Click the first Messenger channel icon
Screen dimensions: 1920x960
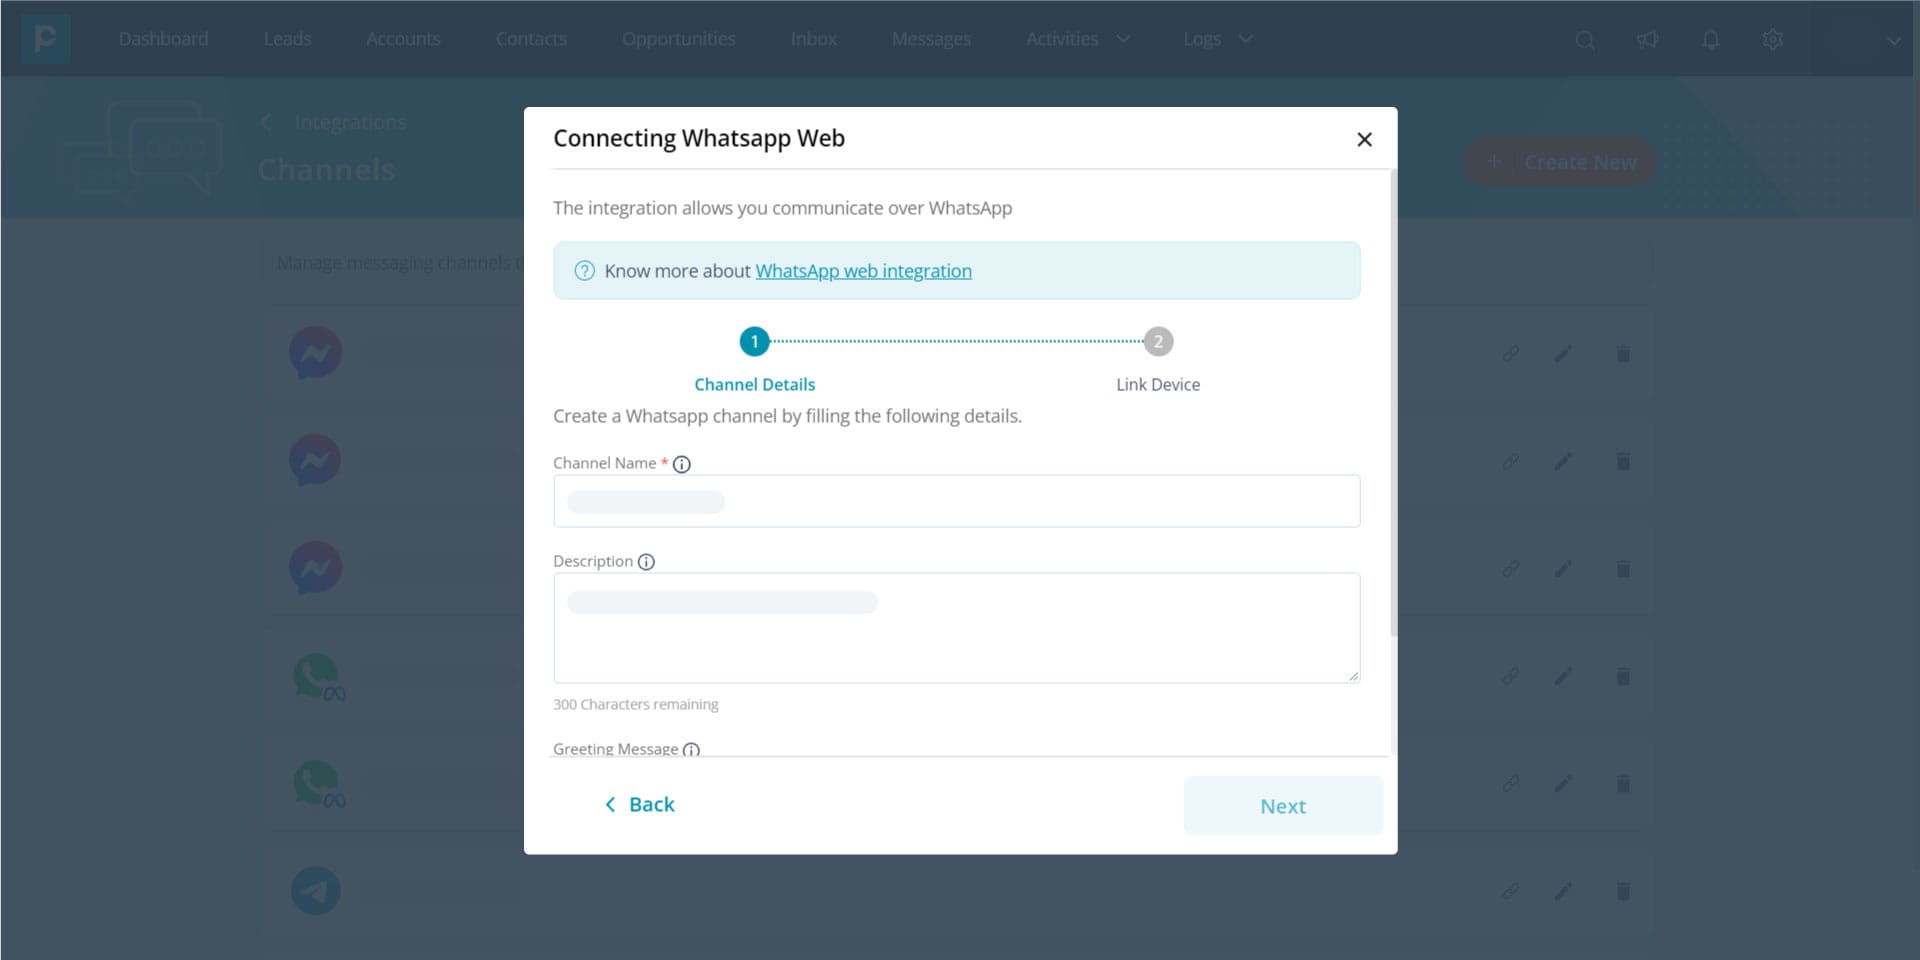coord(316,353)
